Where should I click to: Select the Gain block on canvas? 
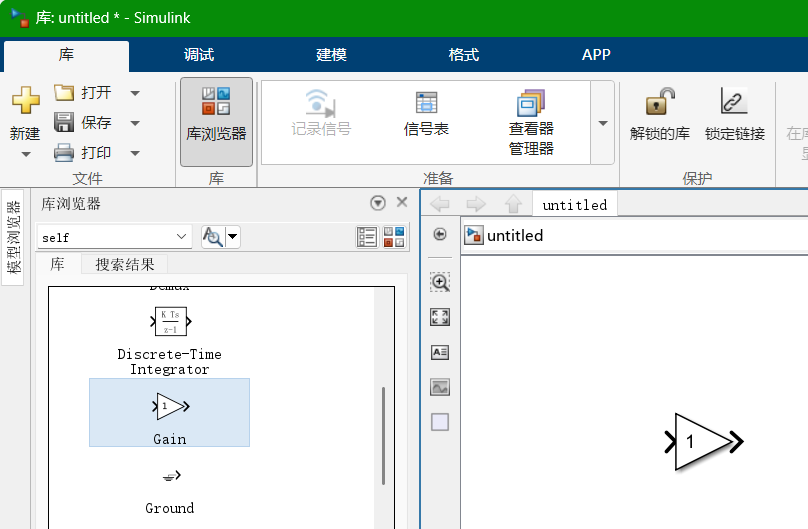[x=704, y=442]
